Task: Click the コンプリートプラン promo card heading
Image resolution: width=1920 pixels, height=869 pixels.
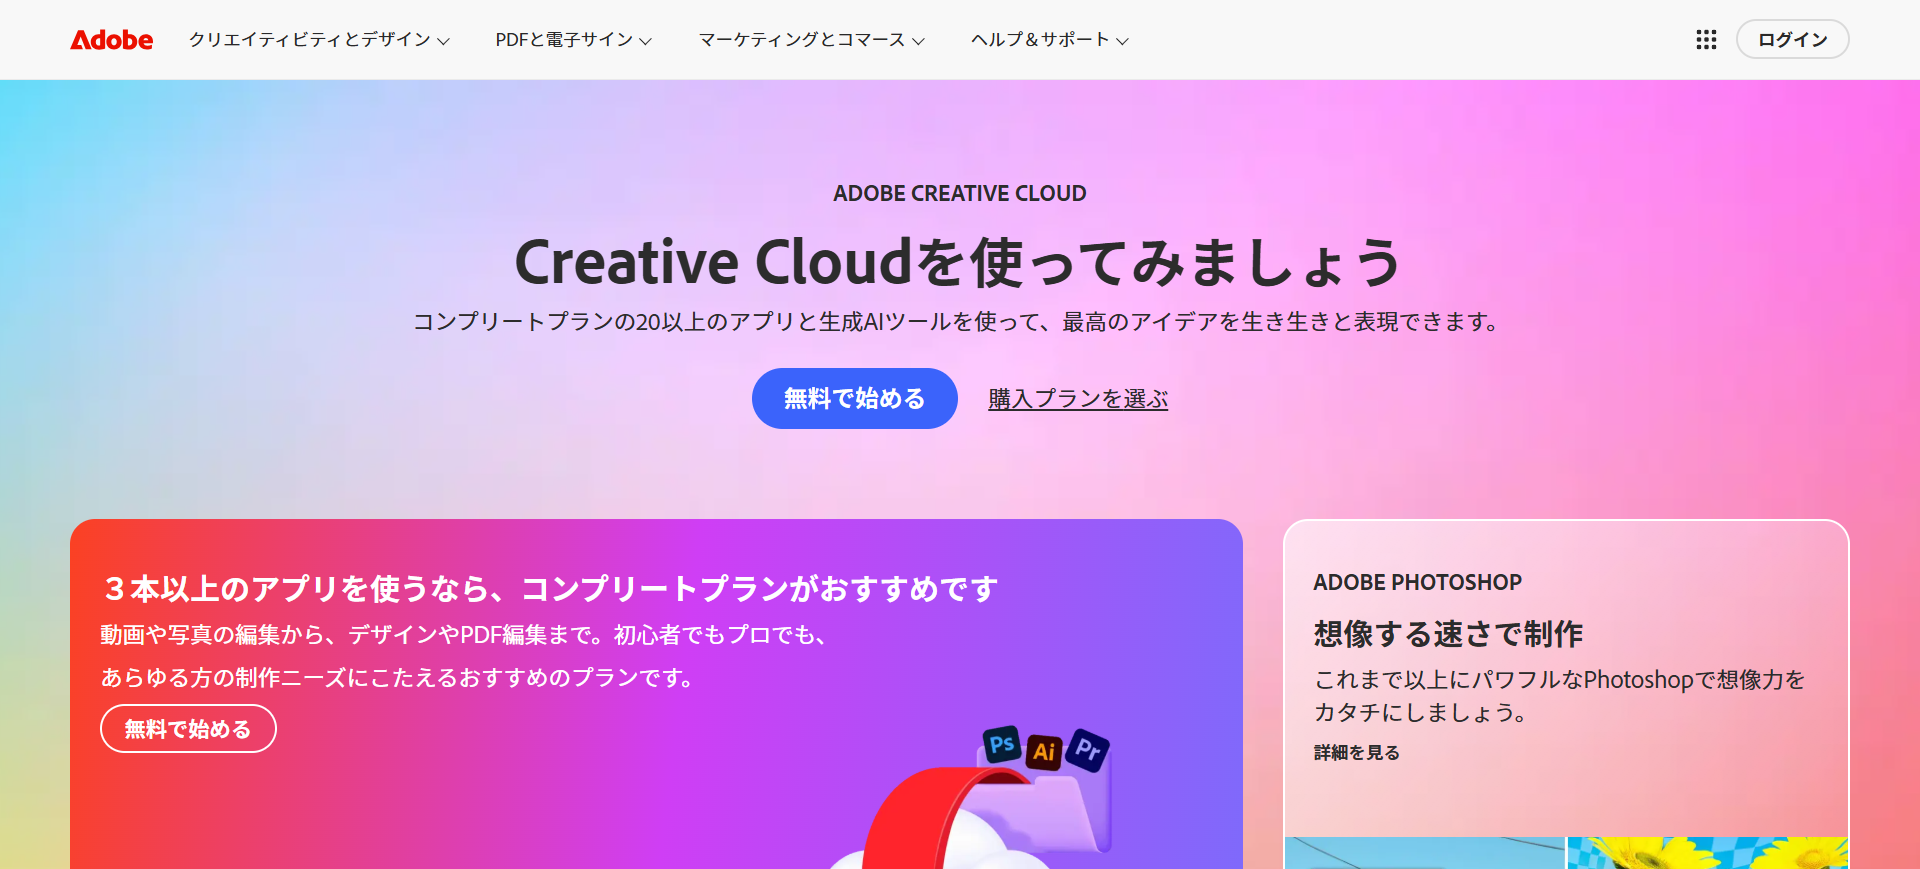Action: [x=550, y=589]
